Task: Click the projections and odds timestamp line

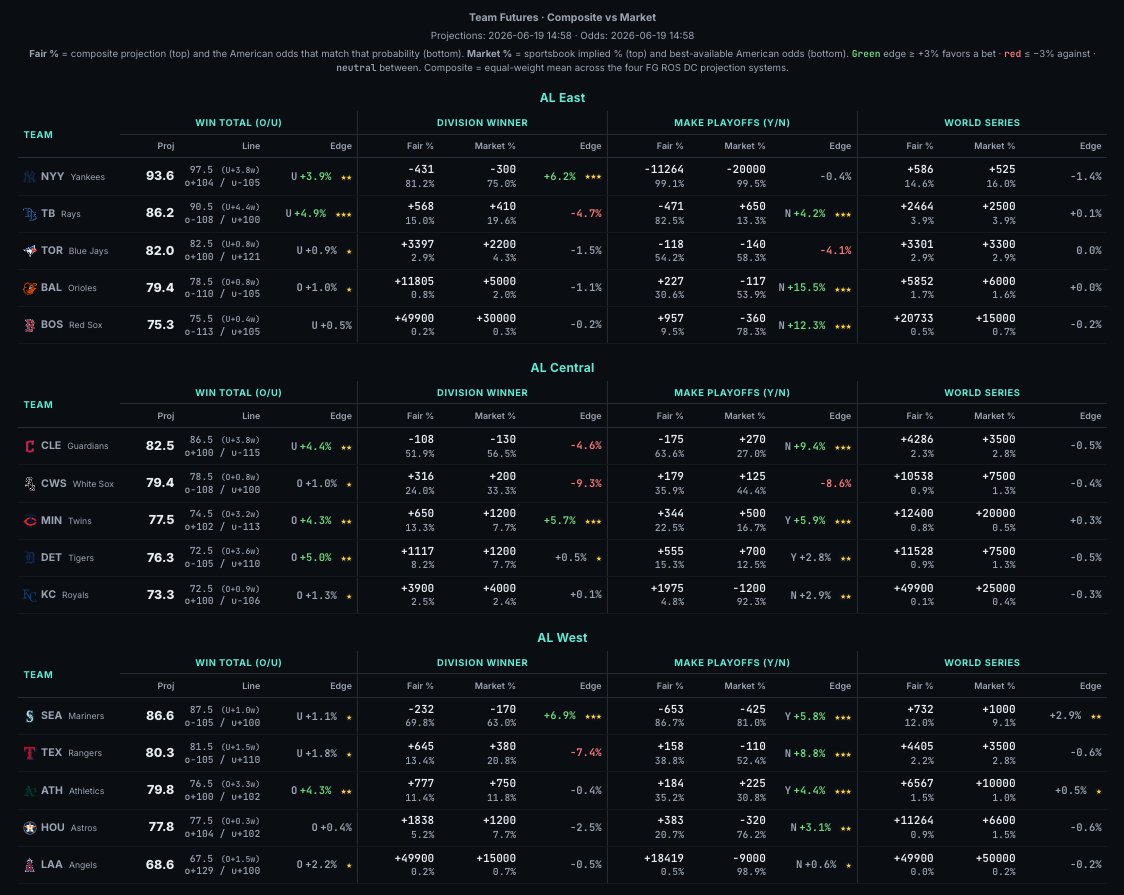Action: click(x=562, y=35)
